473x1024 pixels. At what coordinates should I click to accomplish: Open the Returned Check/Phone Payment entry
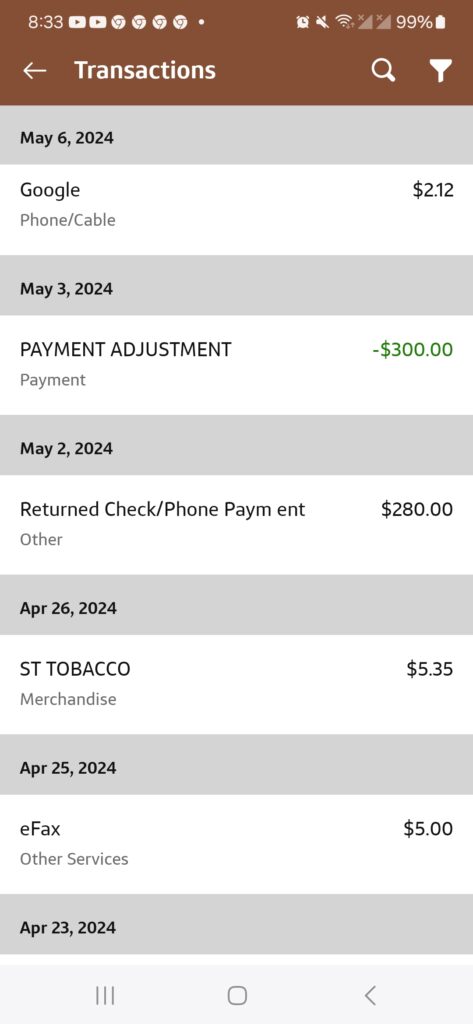coord(236,524)
